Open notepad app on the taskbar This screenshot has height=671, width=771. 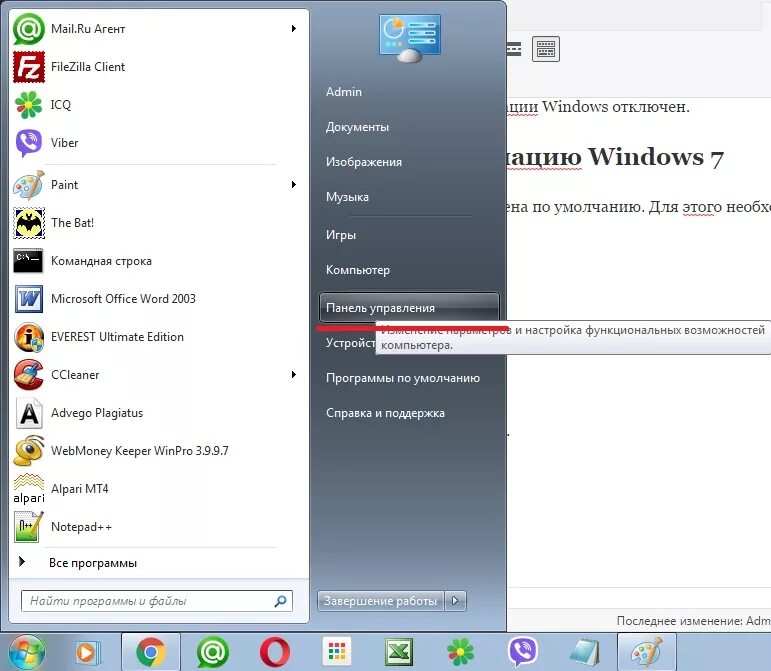(x=585, y=653)
